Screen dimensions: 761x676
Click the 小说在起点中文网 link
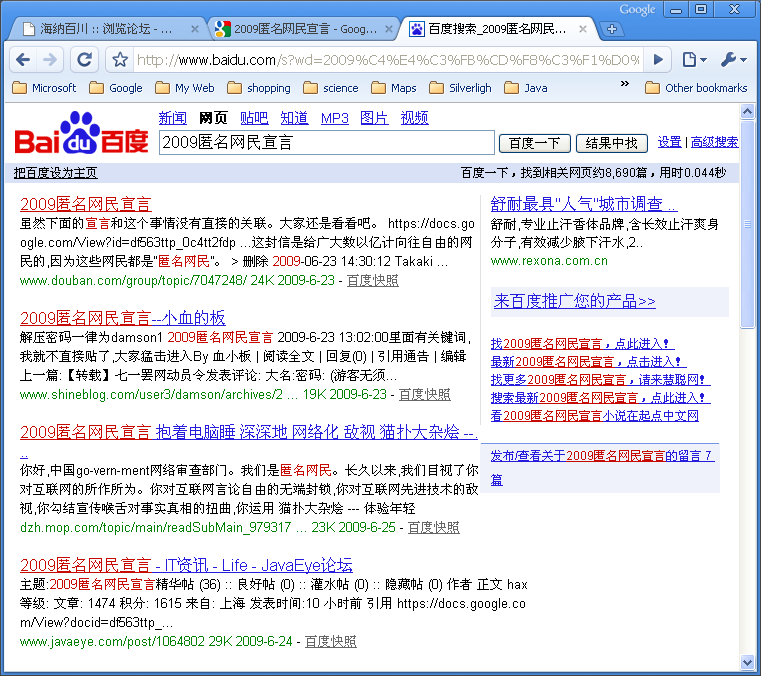click(595, 416)
